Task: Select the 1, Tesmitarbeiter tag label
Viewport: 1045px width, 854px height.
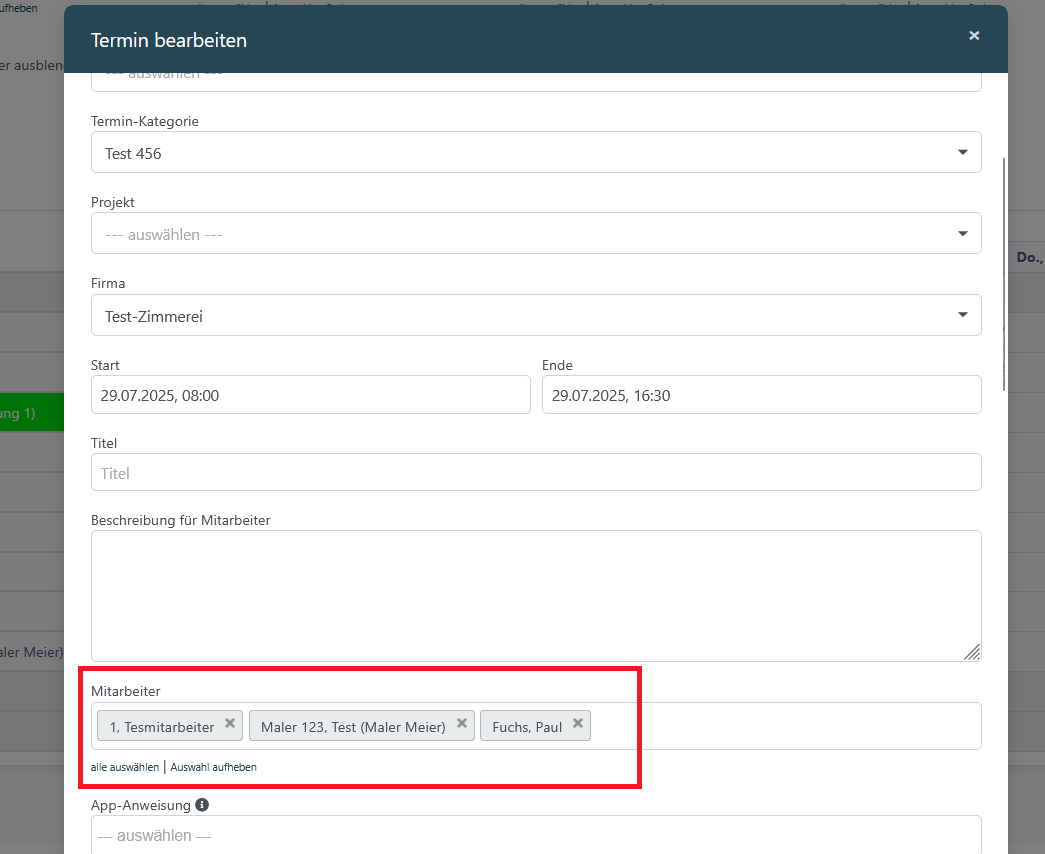Action: click(162, 727)
